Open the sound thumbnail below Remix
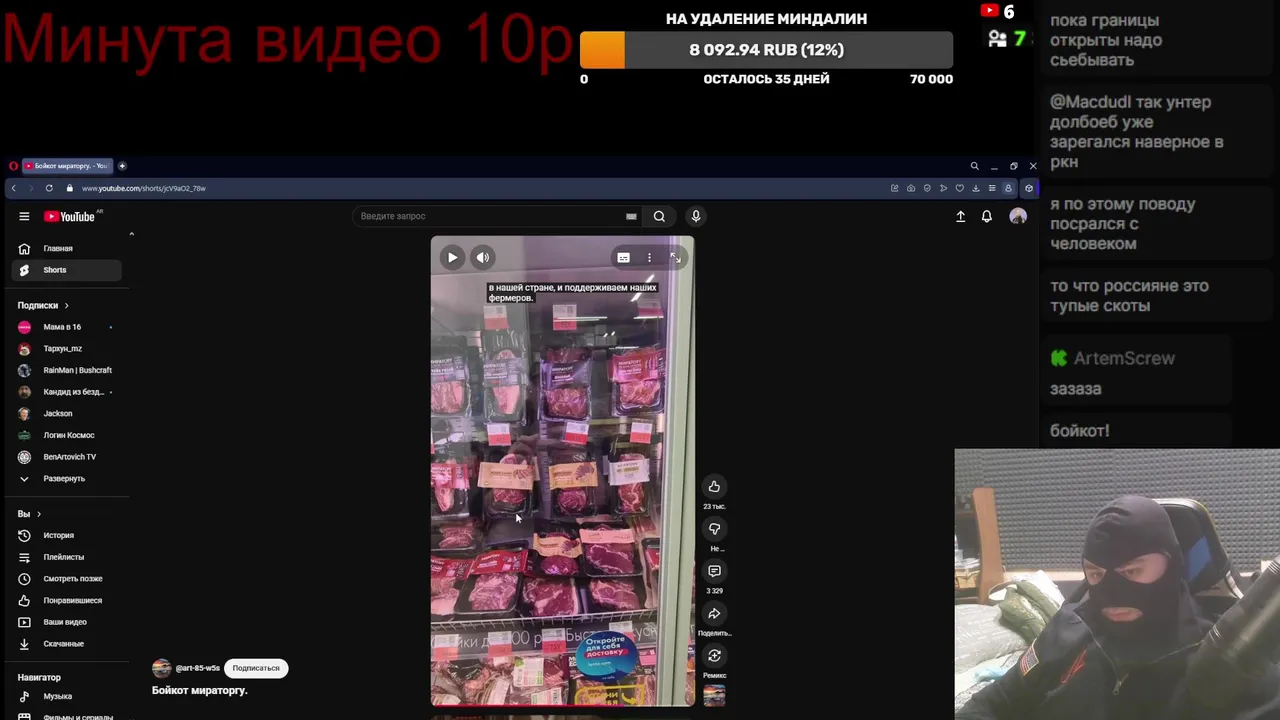The width and height of the screenshot is (1280, 720). pyautogui.click(x=714, y=695)
